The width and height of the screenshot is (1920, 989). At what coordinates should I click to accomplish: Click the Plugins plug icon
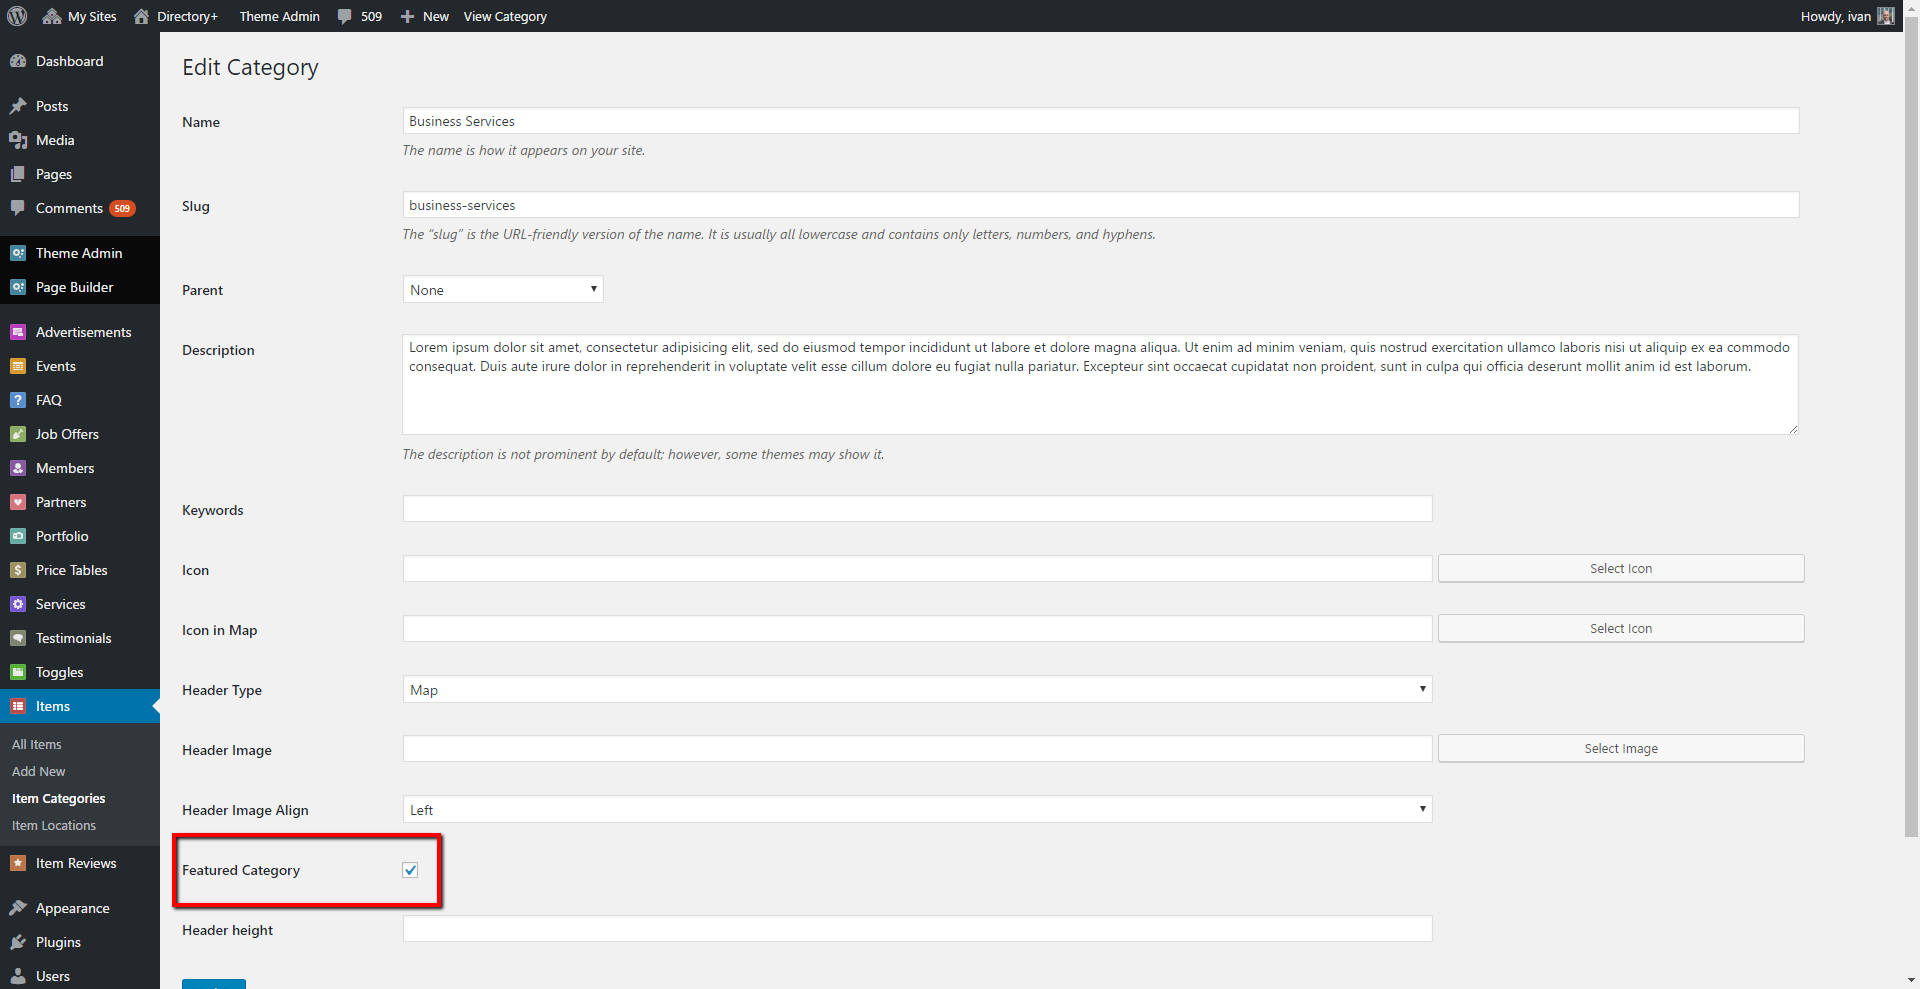(18, 942)
